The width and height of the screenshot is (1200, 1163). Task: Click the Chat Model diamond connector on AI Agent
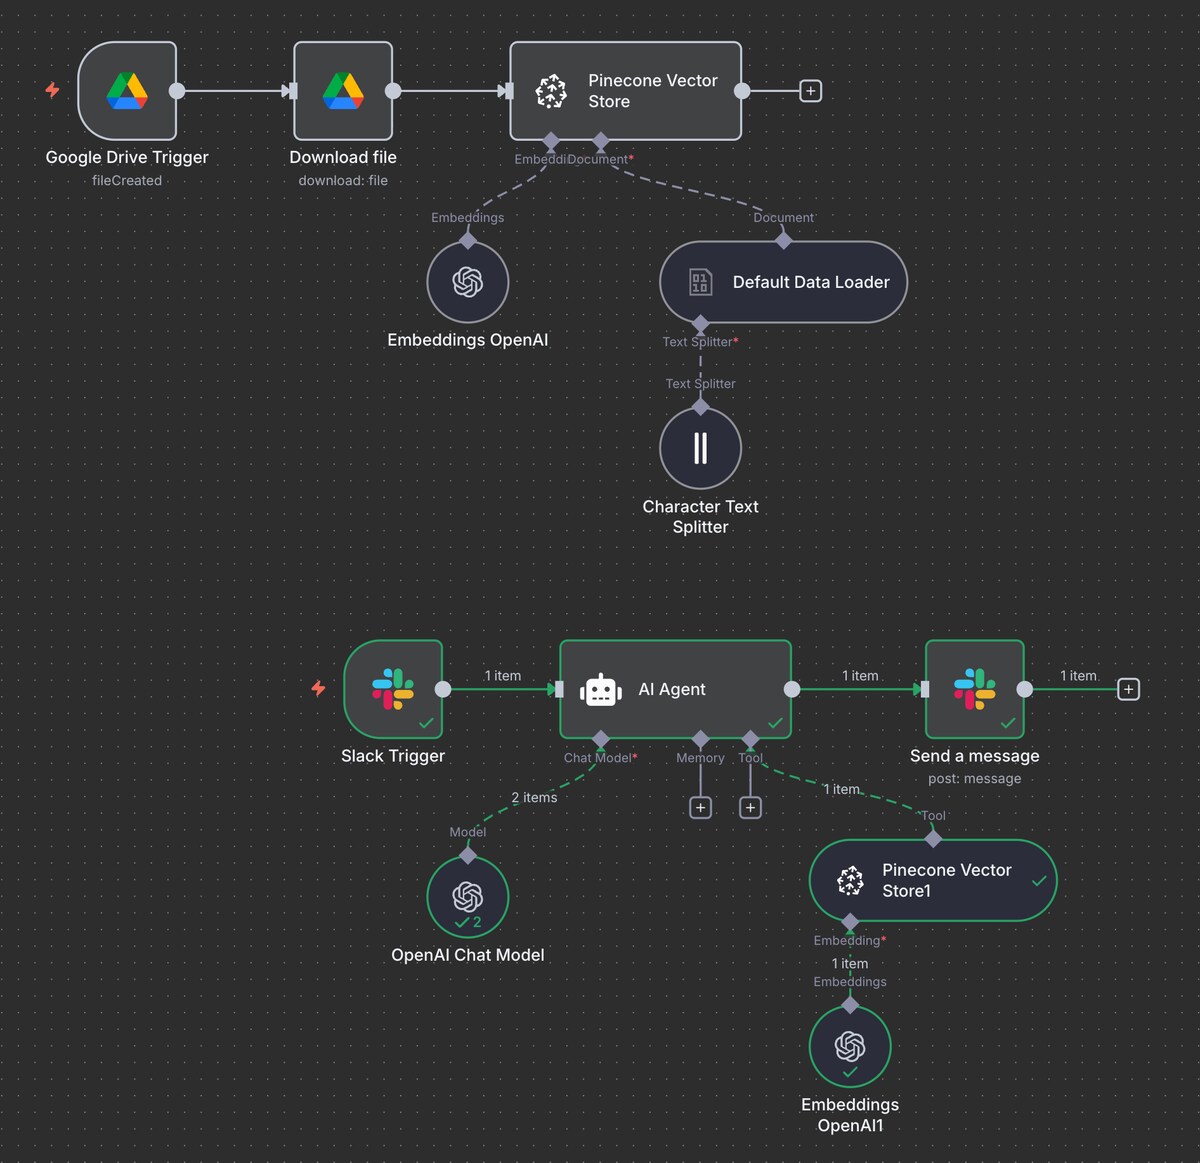pos(600,739)
